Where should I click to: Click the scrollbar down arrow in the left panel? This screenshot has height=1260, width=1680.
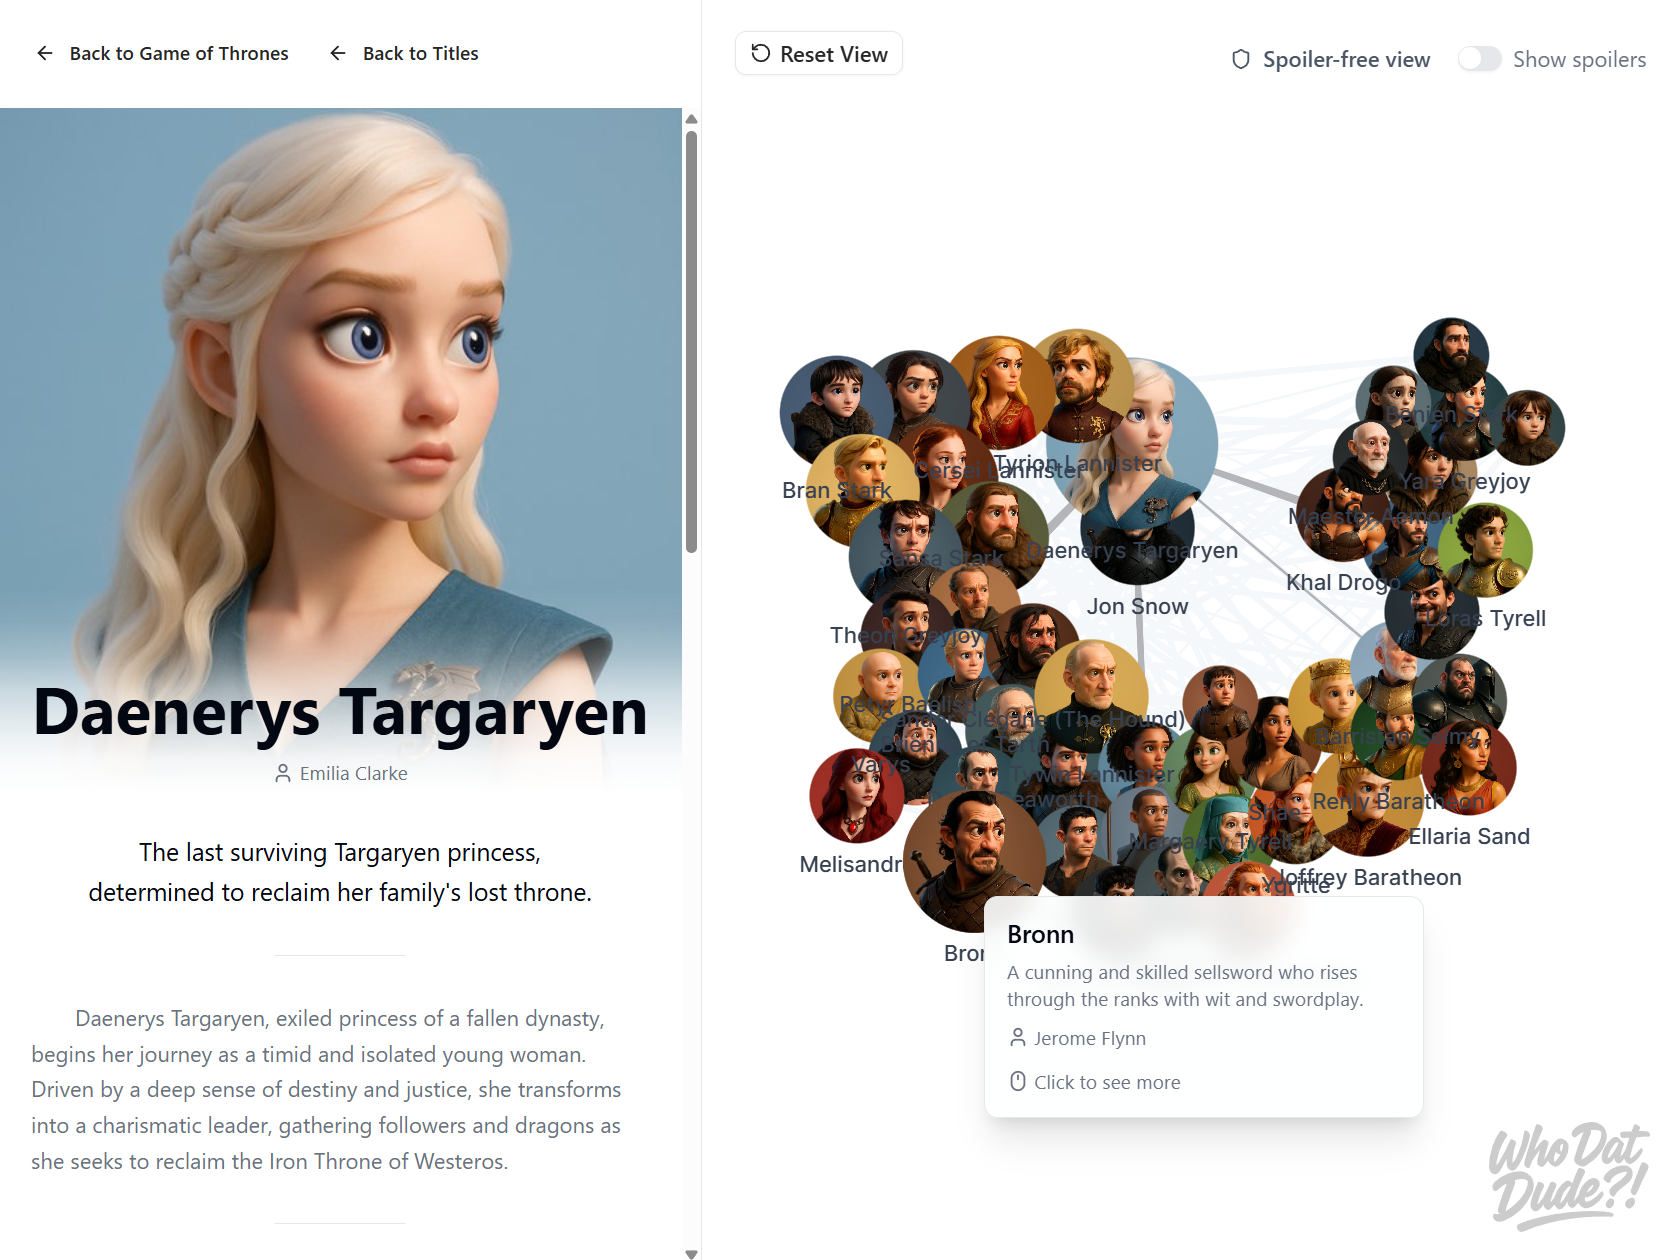point(691,1253)
